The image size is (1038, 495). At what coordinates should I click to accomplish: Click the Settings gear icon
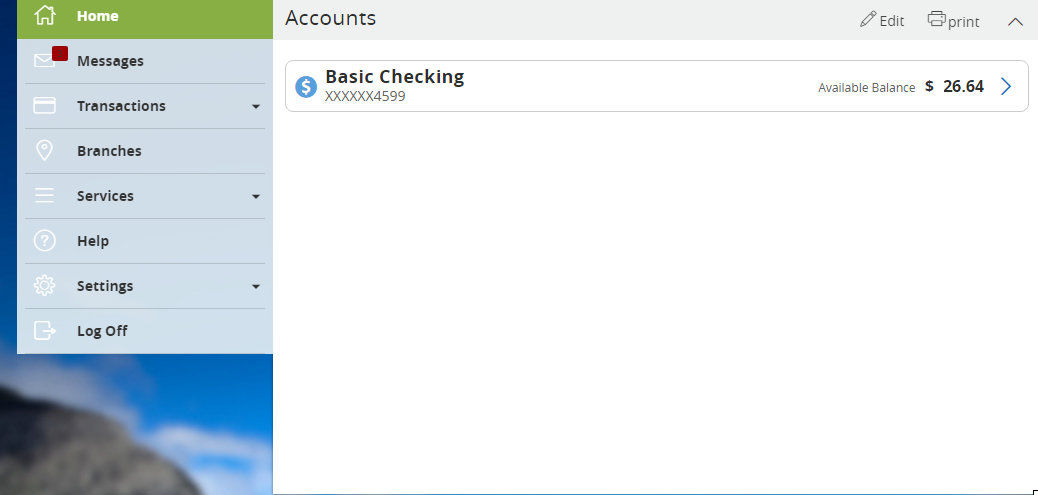point(44,286)
